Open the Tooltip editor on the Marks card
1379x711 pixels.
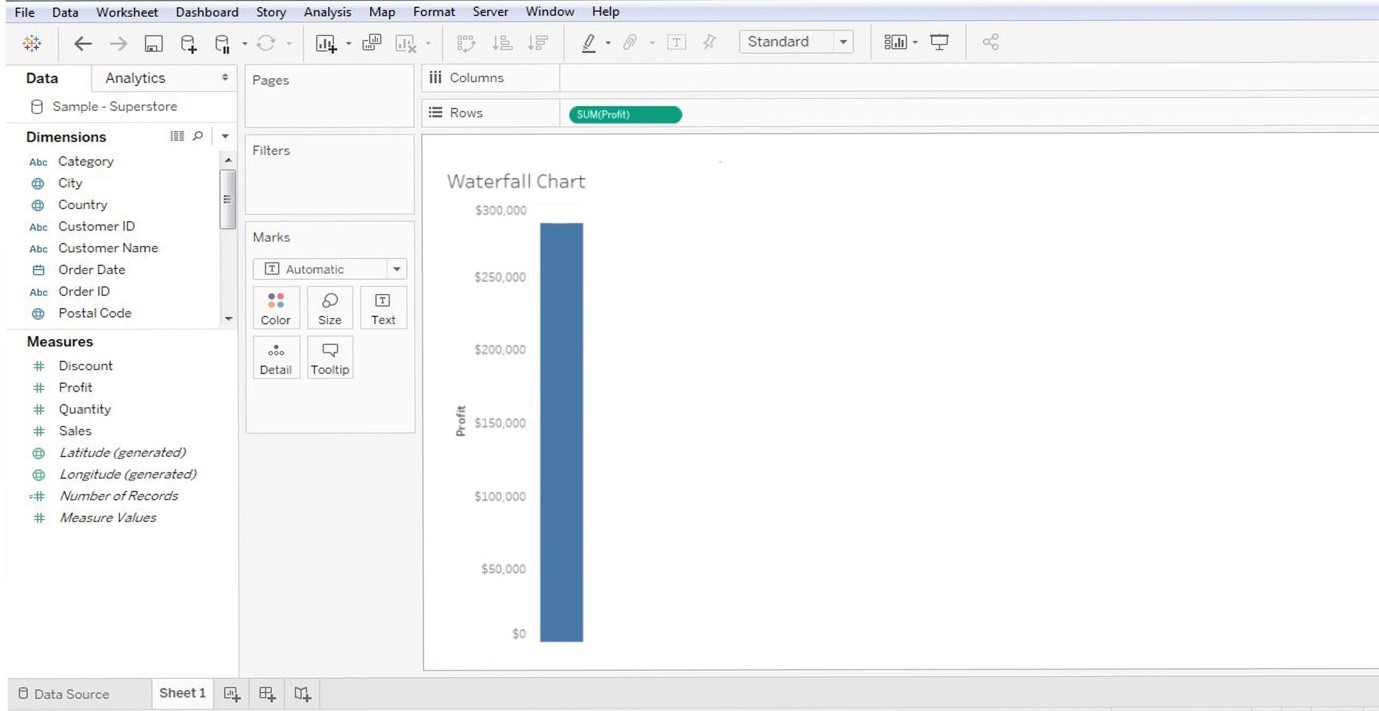(x=330, y=357)
